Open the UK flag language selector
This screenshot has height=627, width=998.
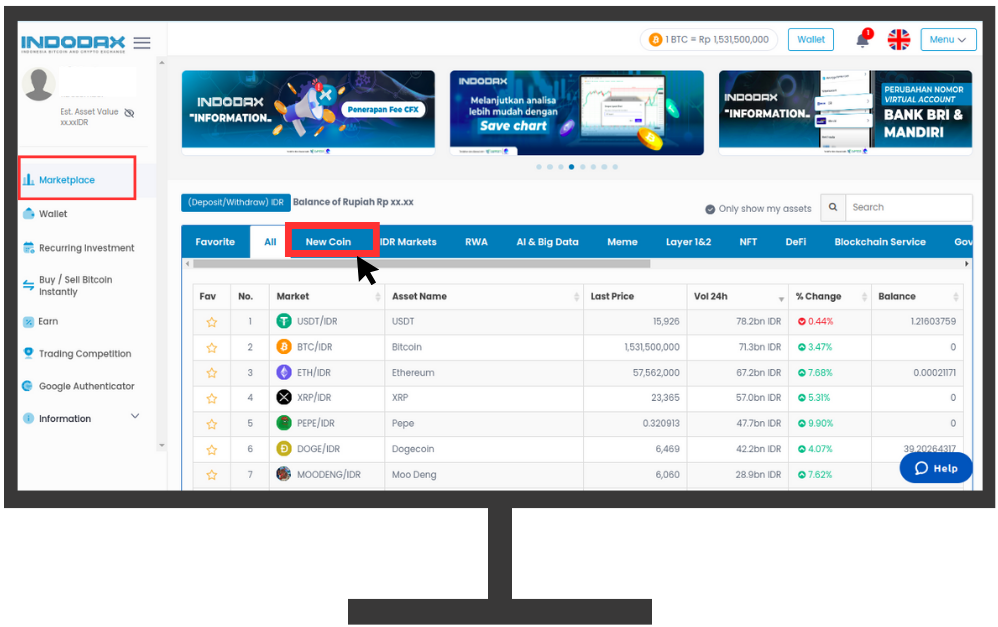point(899,39)
